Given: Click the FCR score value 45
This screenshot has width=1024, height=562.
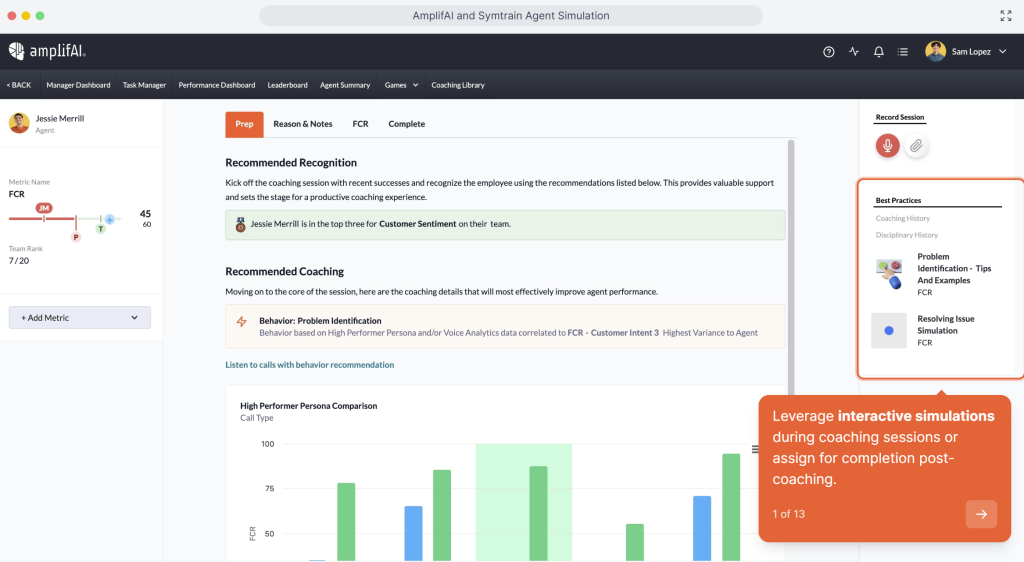Looking at the screenshot, I should [145, 213].
